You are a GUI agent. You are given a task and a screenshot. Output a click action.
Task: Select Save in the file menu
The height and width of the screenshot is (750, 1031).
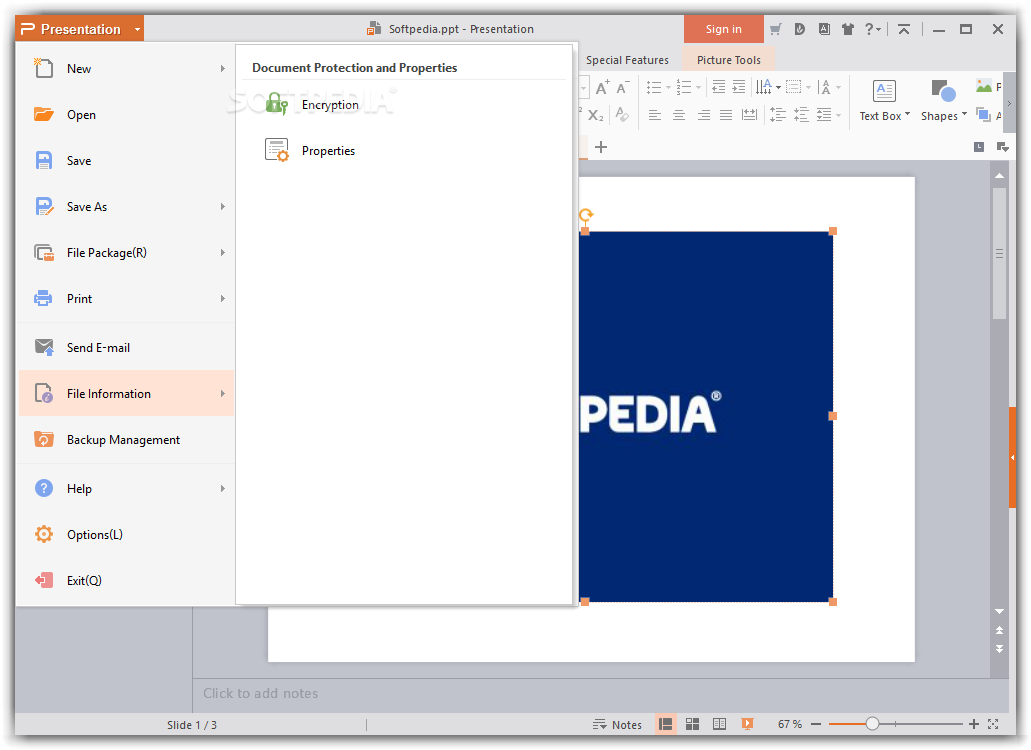click(126, 161)
